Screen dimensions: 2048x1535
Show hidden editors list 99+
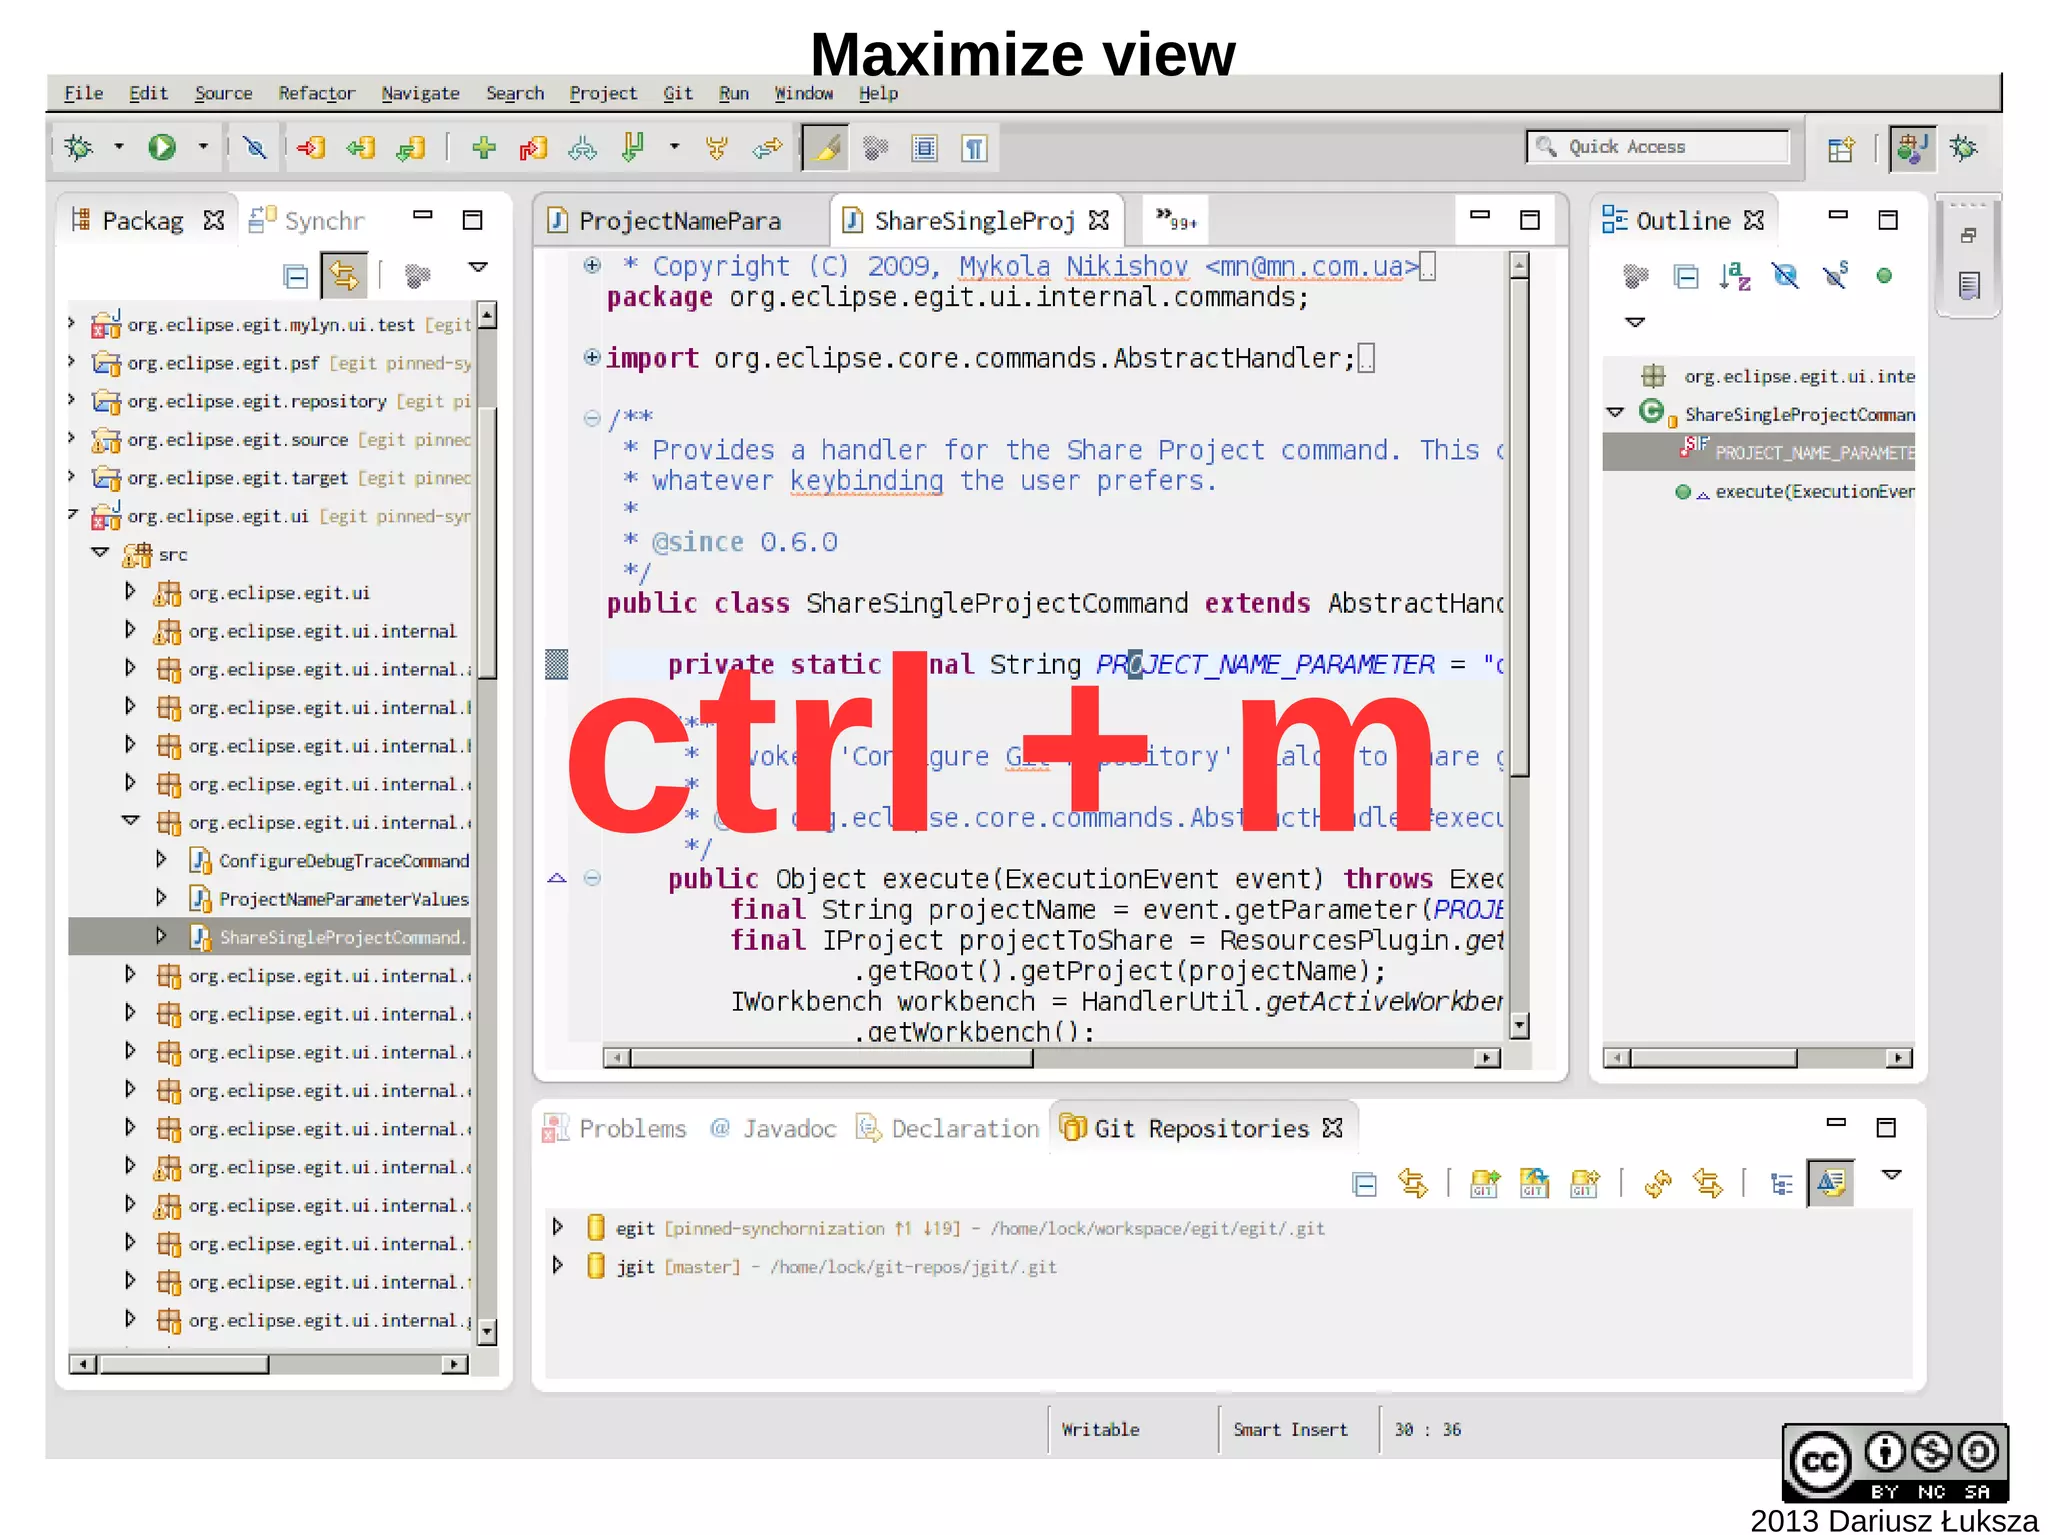(x=1176, y=220)
